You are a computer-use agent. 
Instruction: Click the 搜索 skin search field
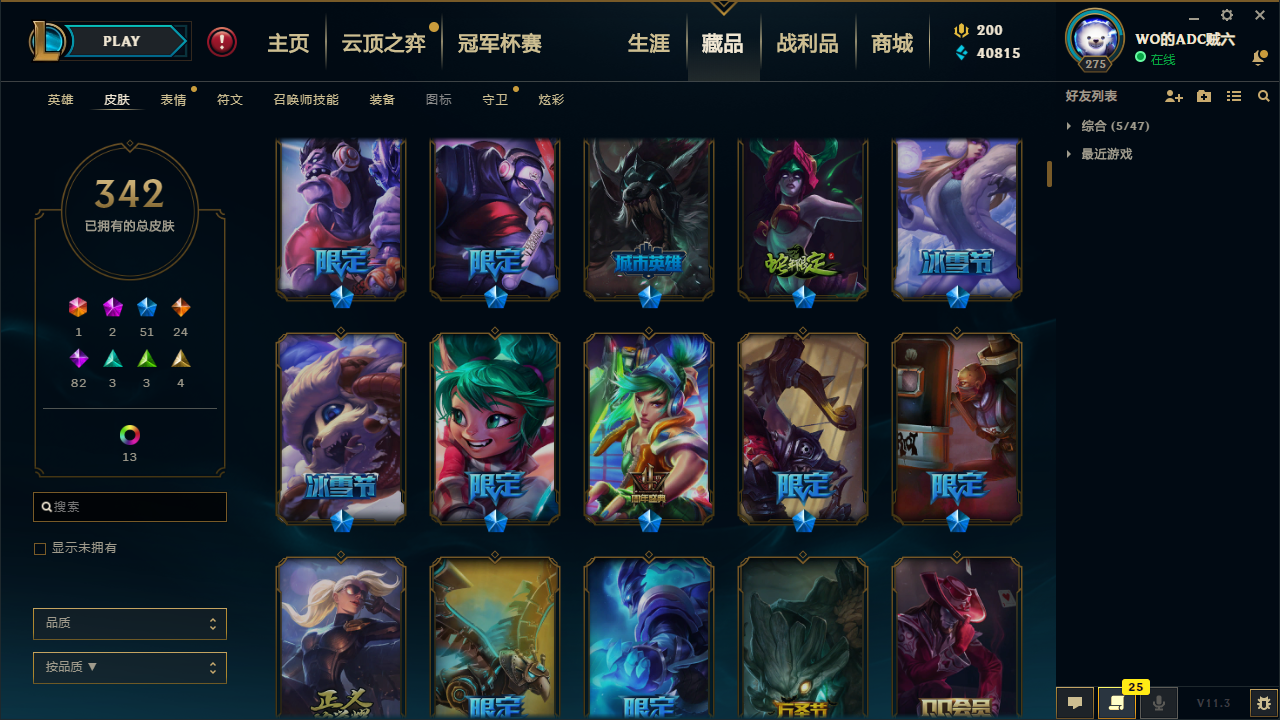point(130,507)
